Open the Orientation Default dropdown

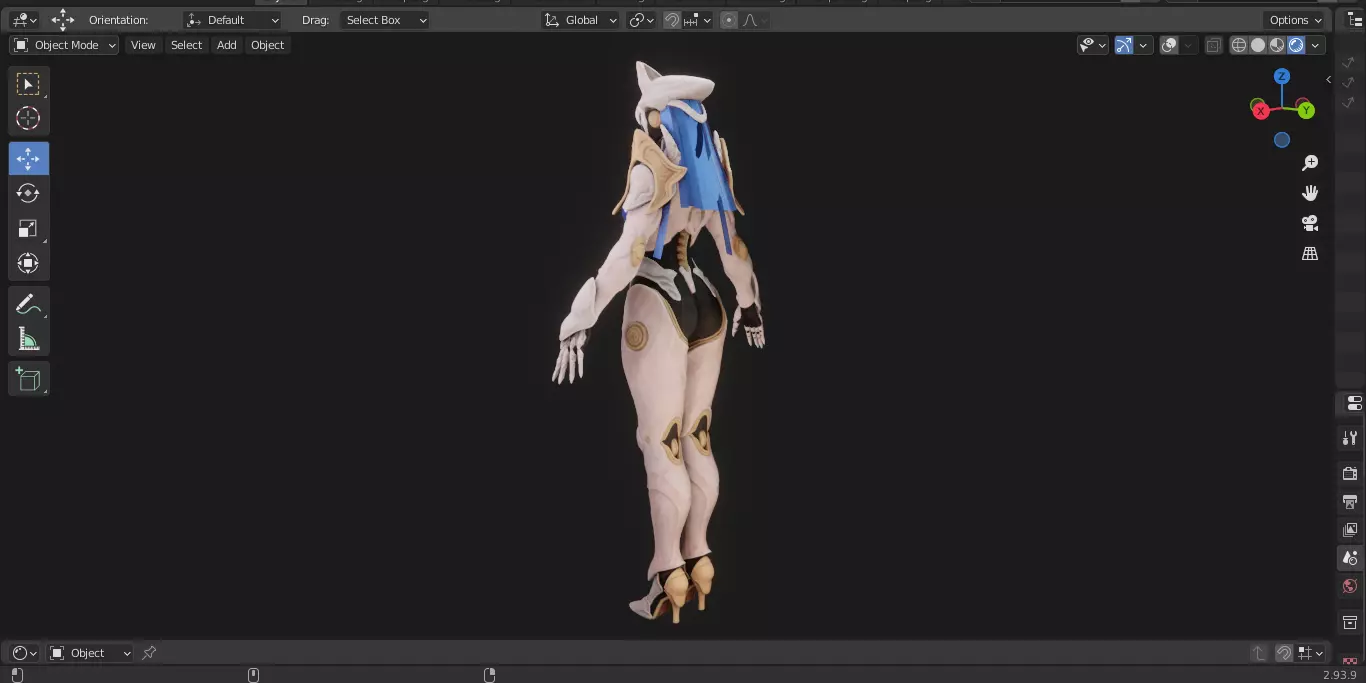[x=233, y=20]
